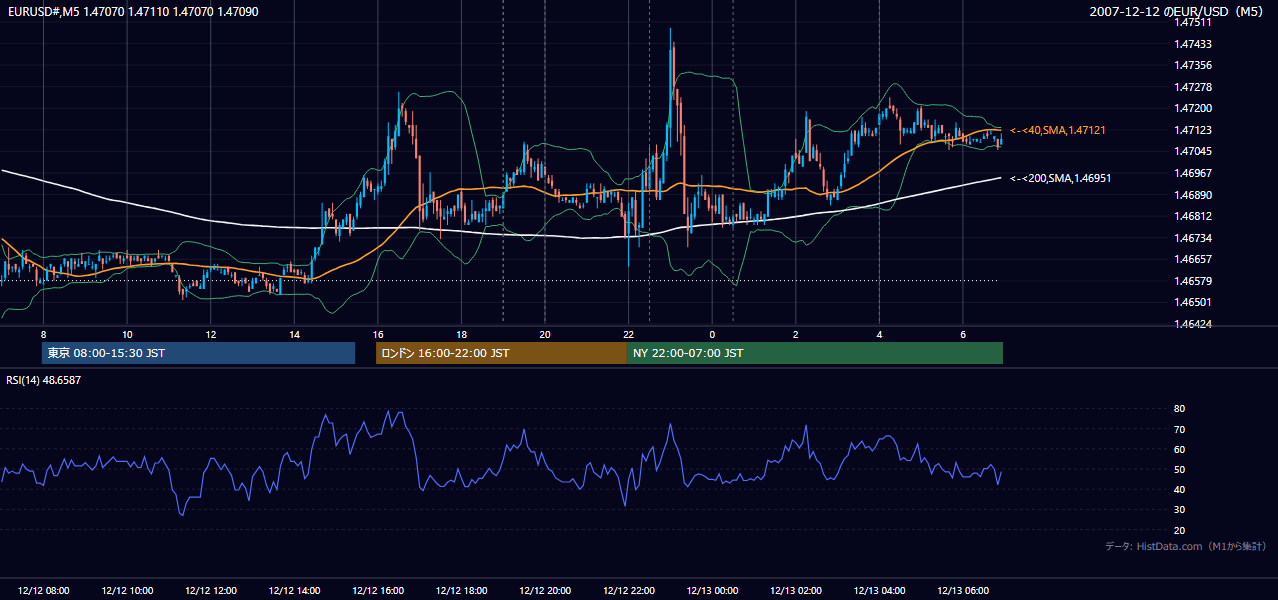This screenshot has width=1278, height=600.
Task: Click RSI scale value 40
Action: (1180, 489)
